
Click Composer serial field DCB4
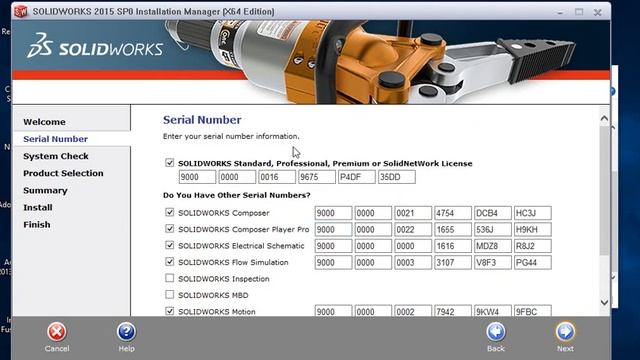pos(493,213)
